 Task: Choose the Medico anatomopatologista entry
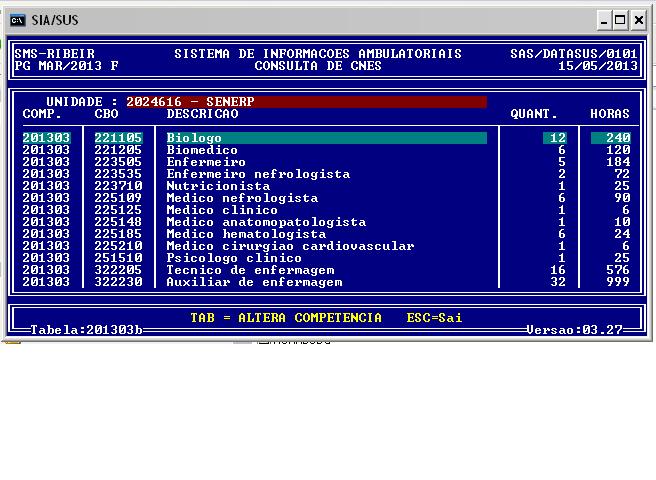[266, 222]
